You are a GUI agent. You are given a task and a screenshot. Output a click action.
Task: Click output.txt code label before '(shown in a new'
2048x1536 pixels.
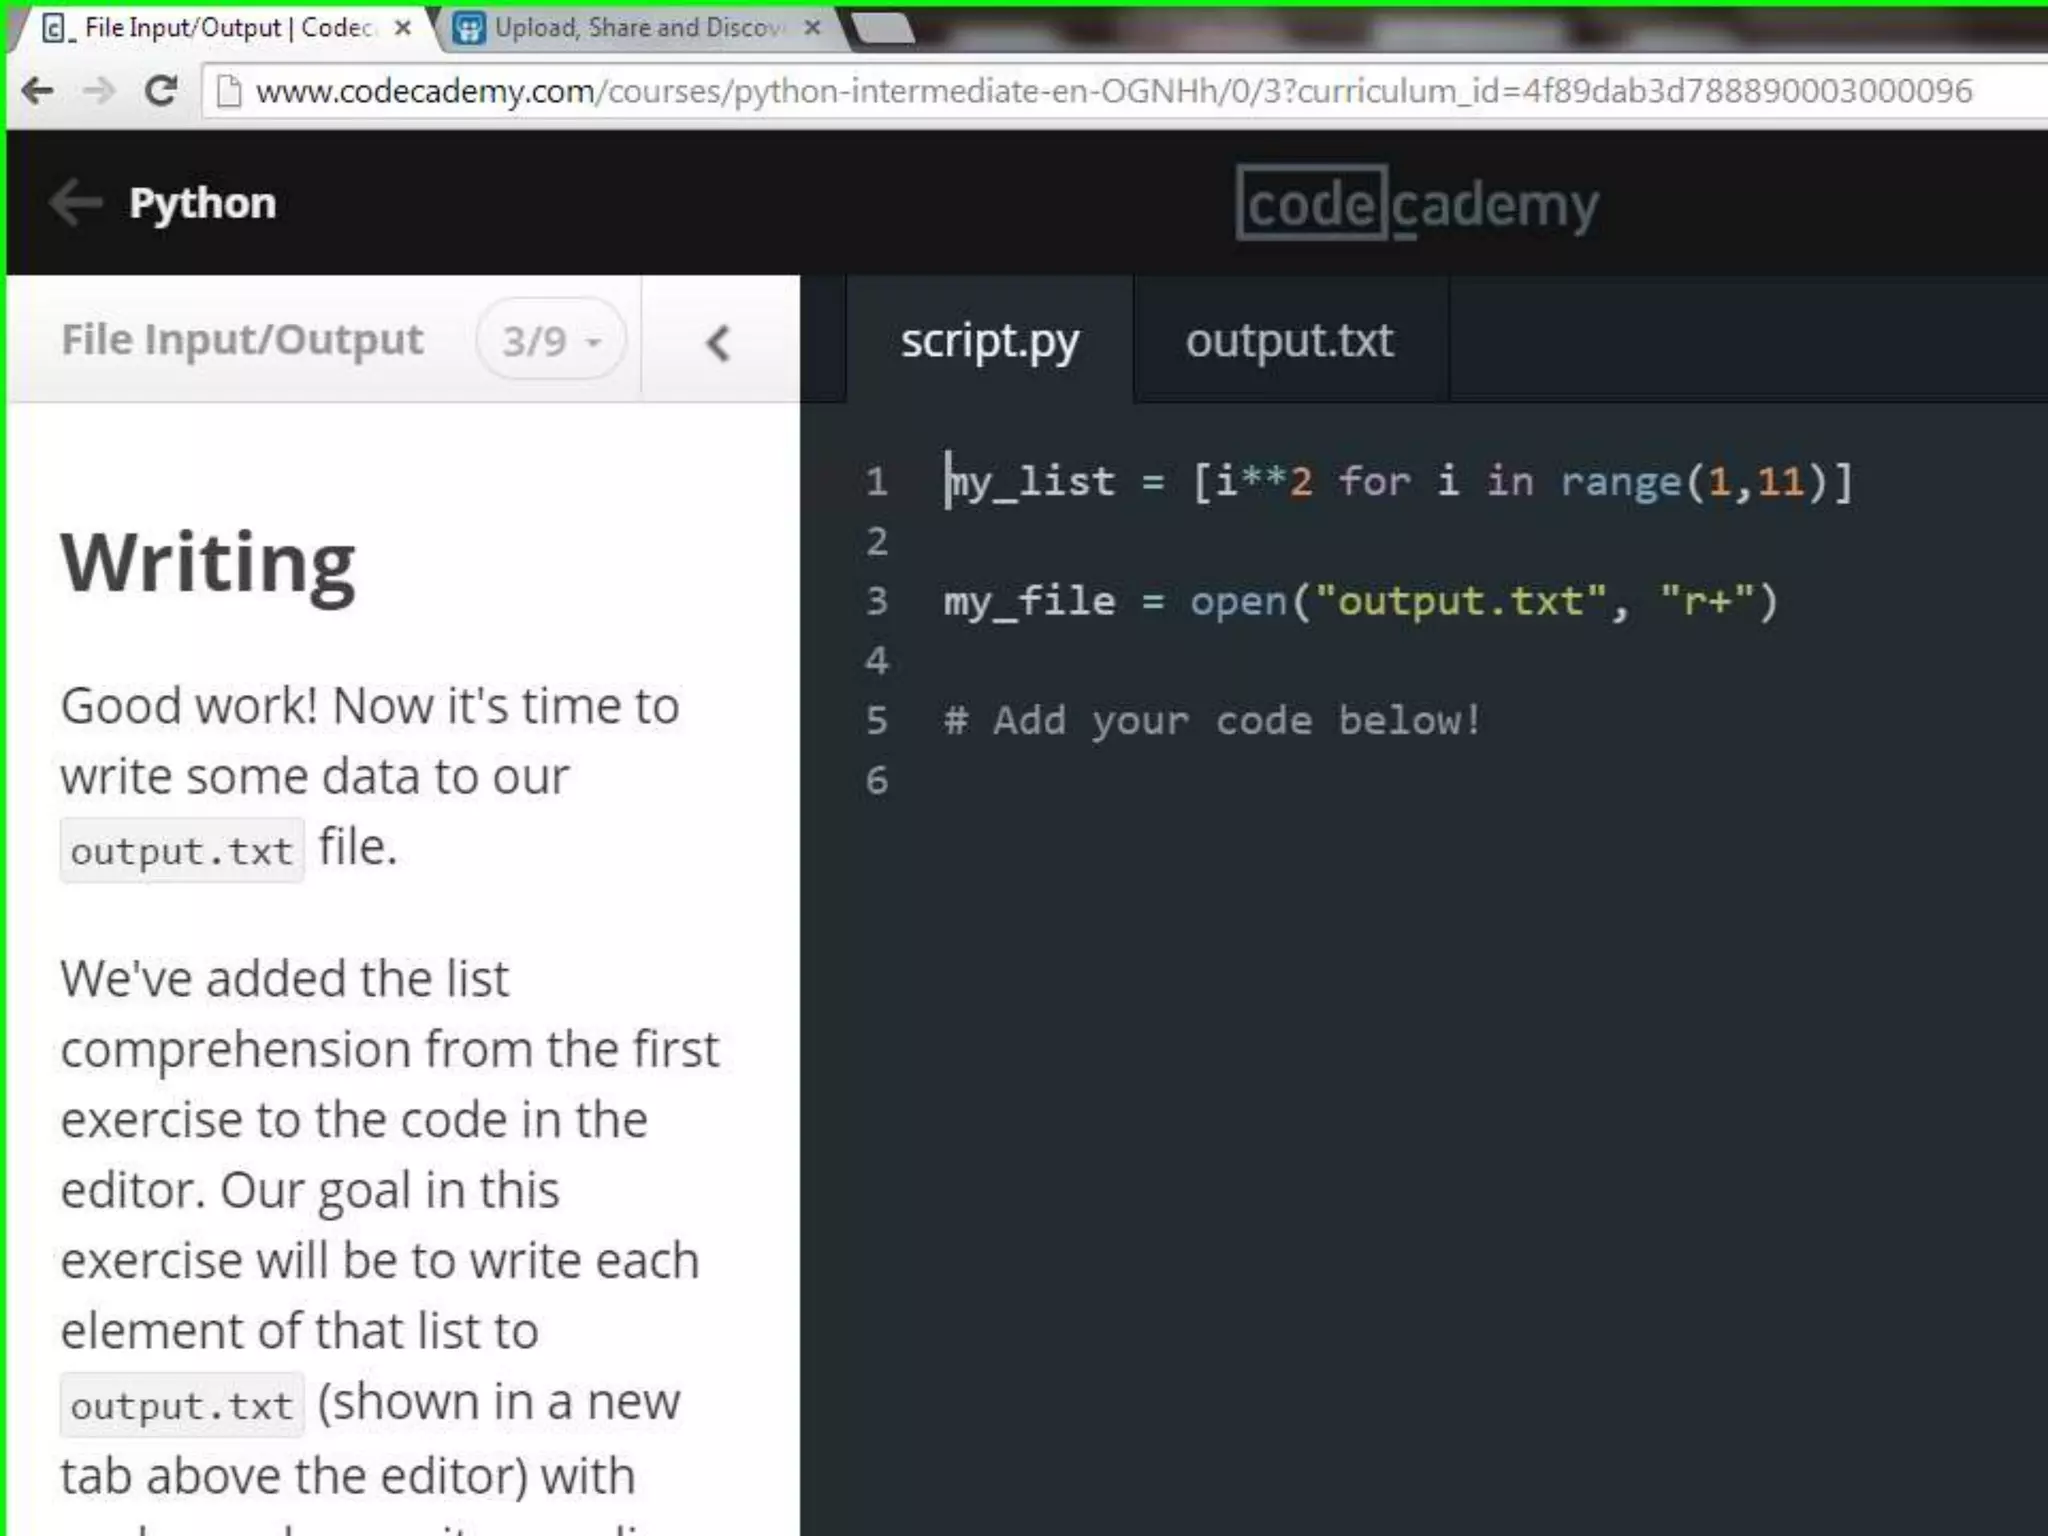pyautogui.click(x=182, y=1405)
